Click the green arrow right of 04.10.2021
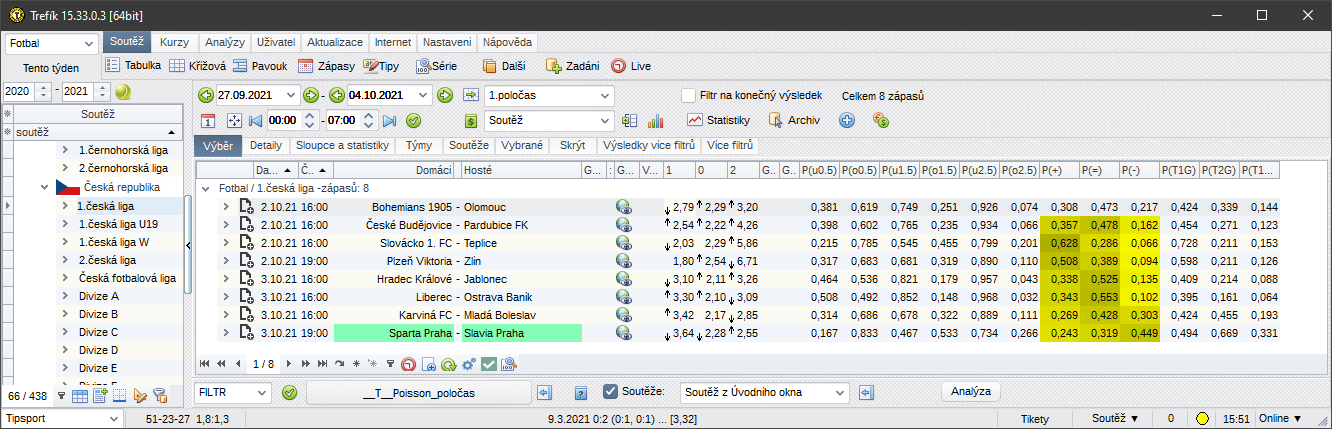Viewport: 1332px width, 429px height. [x=447, y=95]
